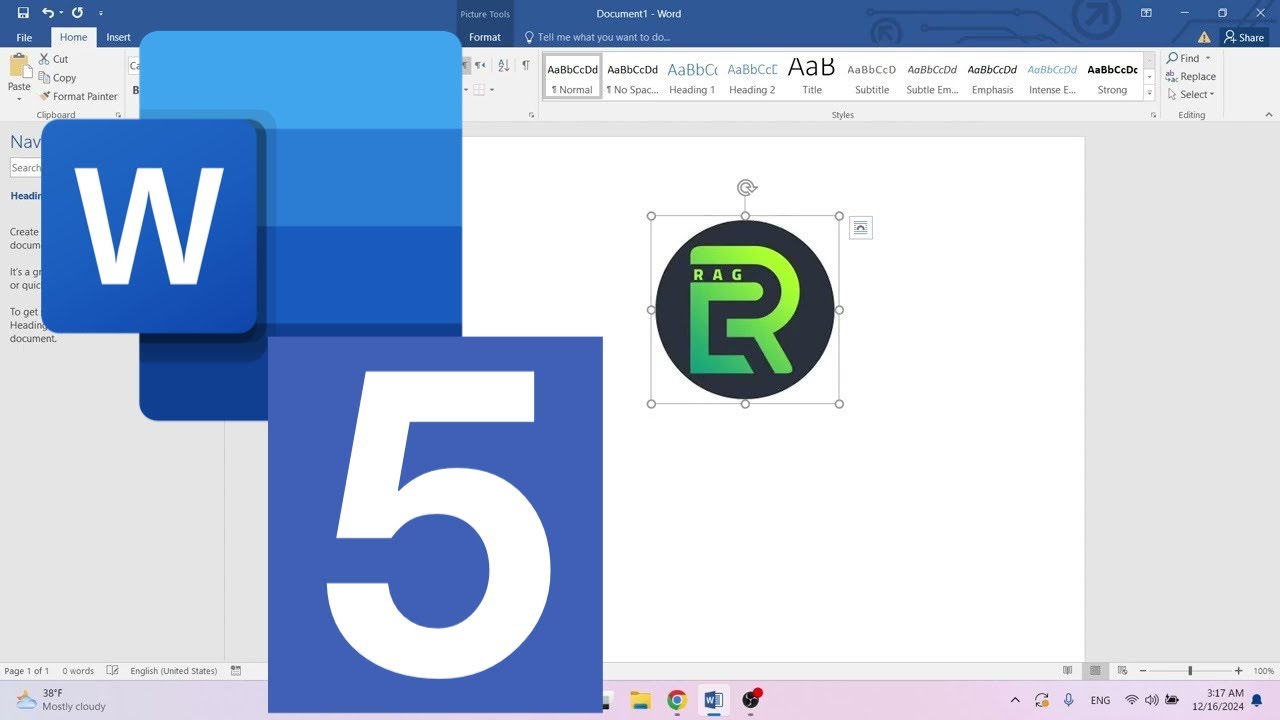The width and height of the screenshot is (1280, 720).
Task: Move Styles gallery down one row
Action: click(1149, 77)
